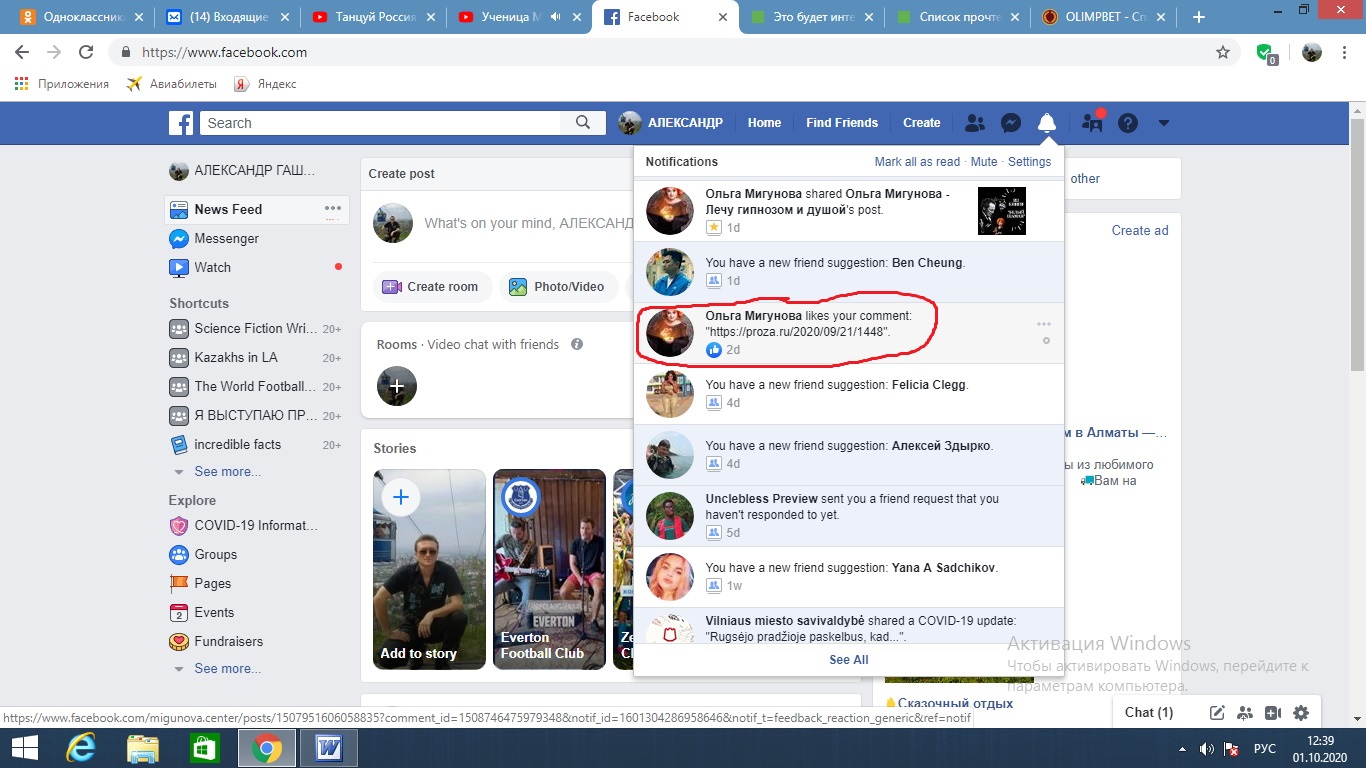Open Home in the Facebook header
This screenshot has height=768, width=1366.
(764, 123)
